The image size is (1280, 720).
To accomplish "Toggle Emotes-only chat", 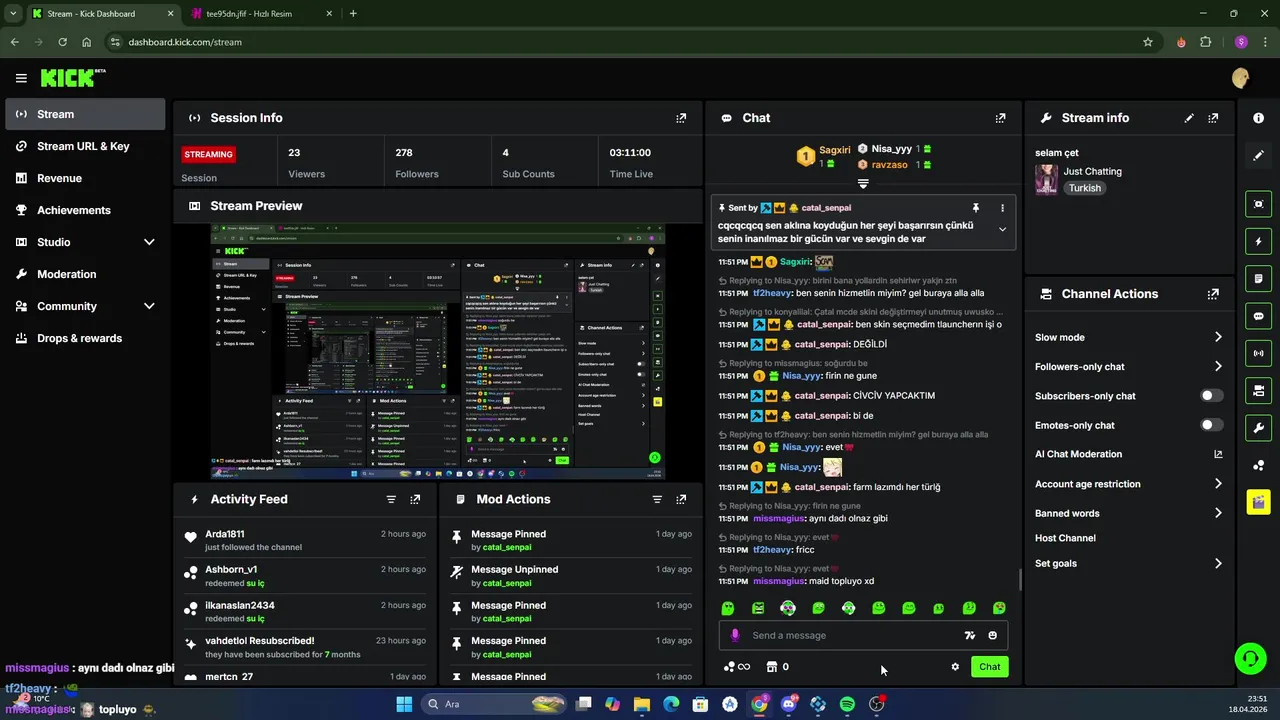I will click(1211, 425).
